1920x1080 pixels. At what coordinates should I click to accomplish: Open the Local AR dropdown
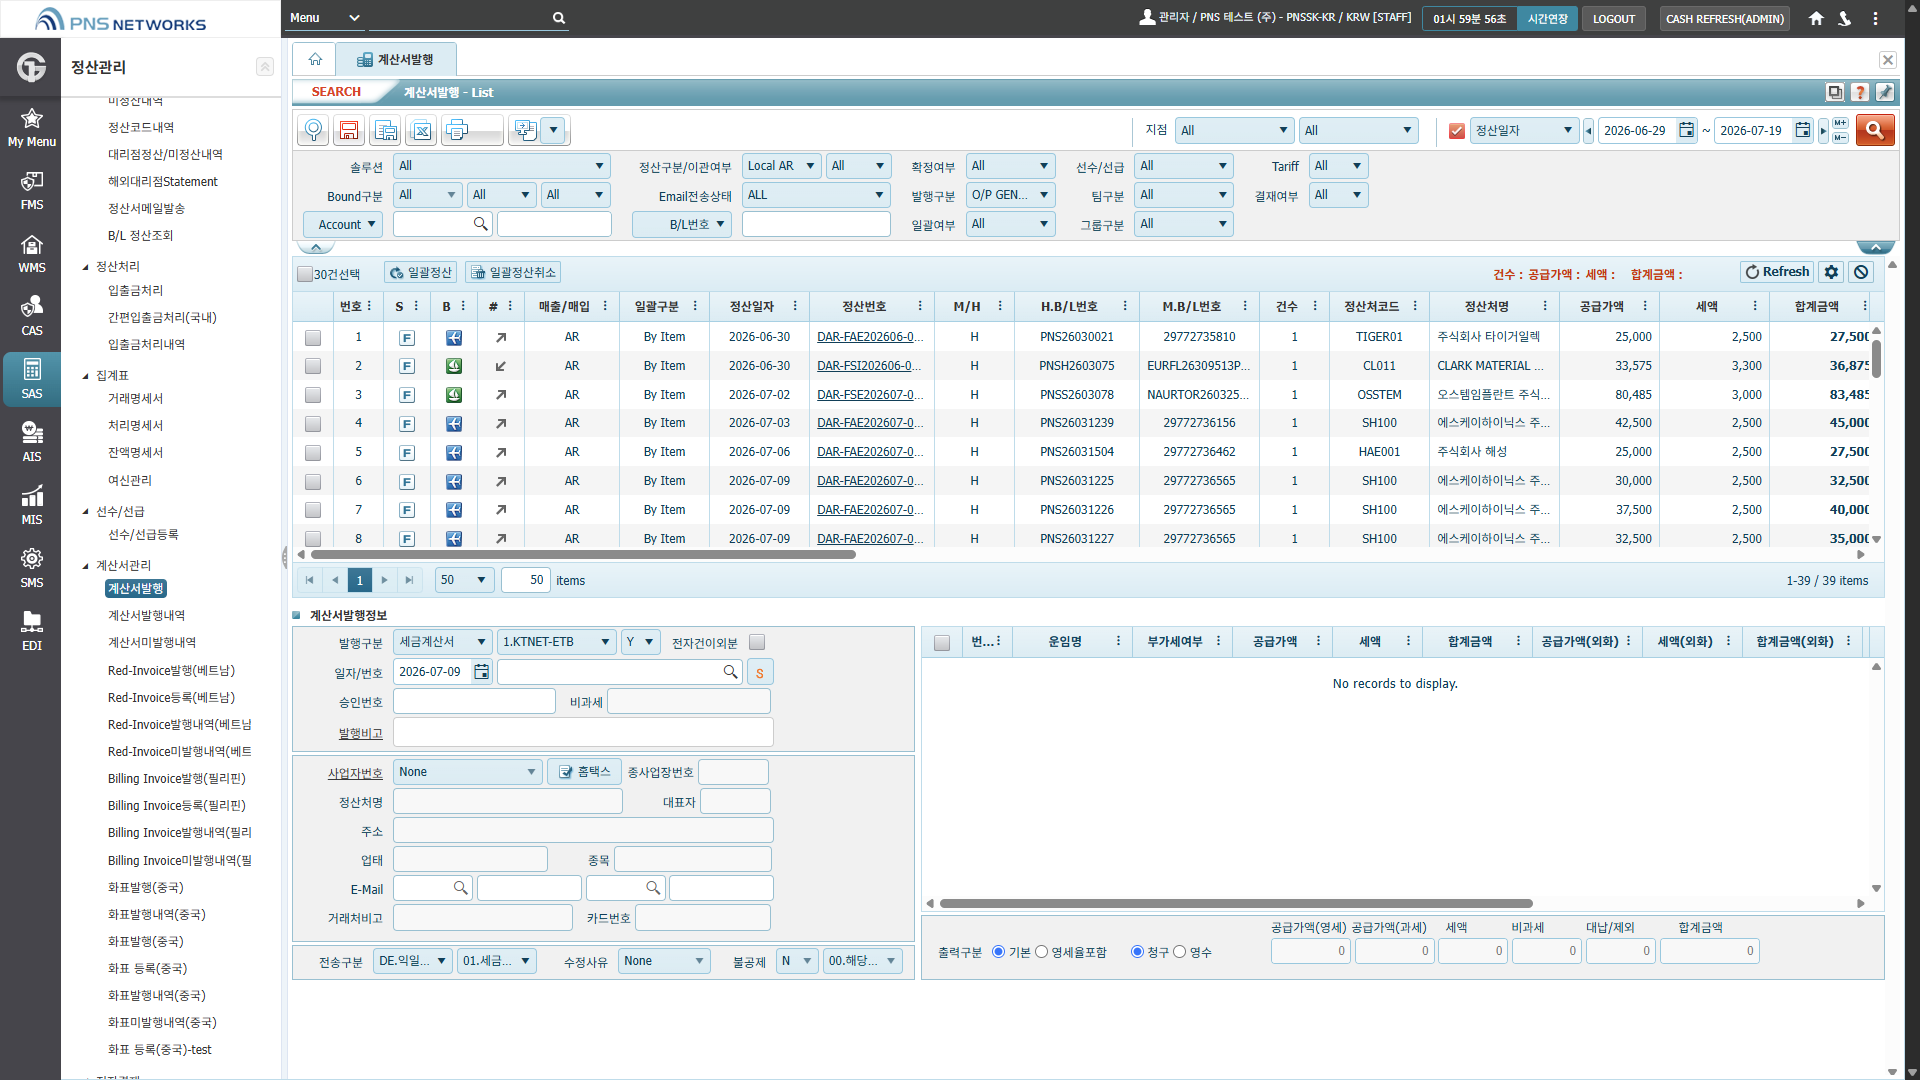782,166
